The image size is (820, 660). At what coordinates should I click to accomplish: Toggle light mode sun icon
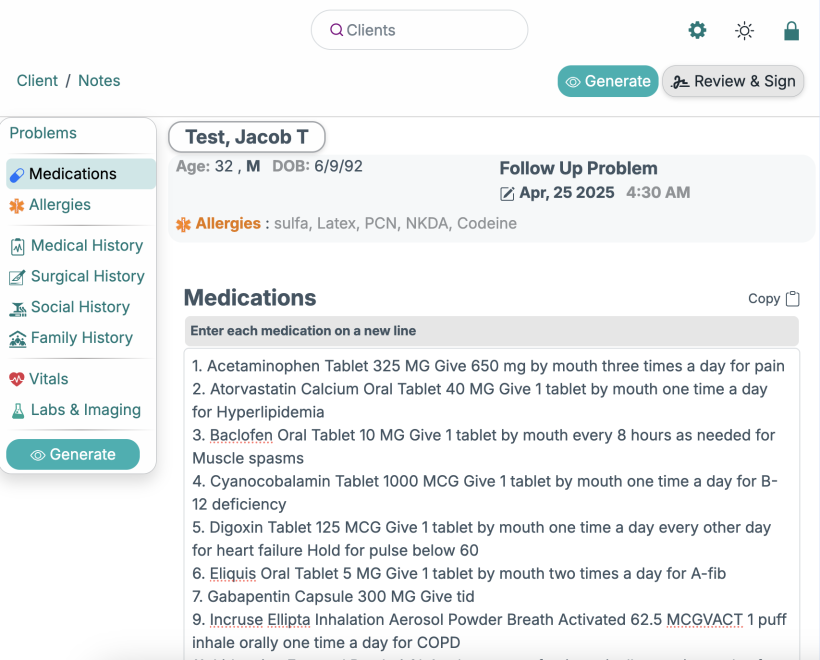pyautogui.click(x=744, y=30)
